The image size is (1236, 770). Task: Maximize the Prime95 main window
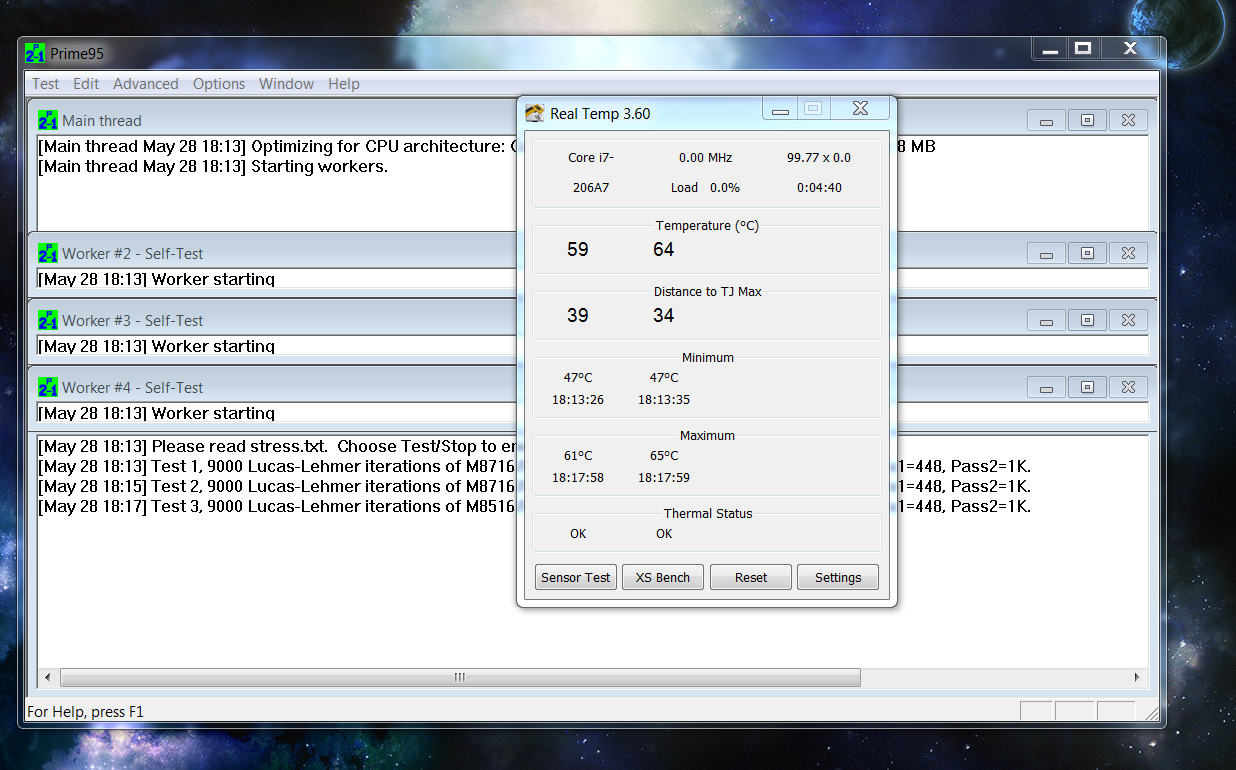1082,49
